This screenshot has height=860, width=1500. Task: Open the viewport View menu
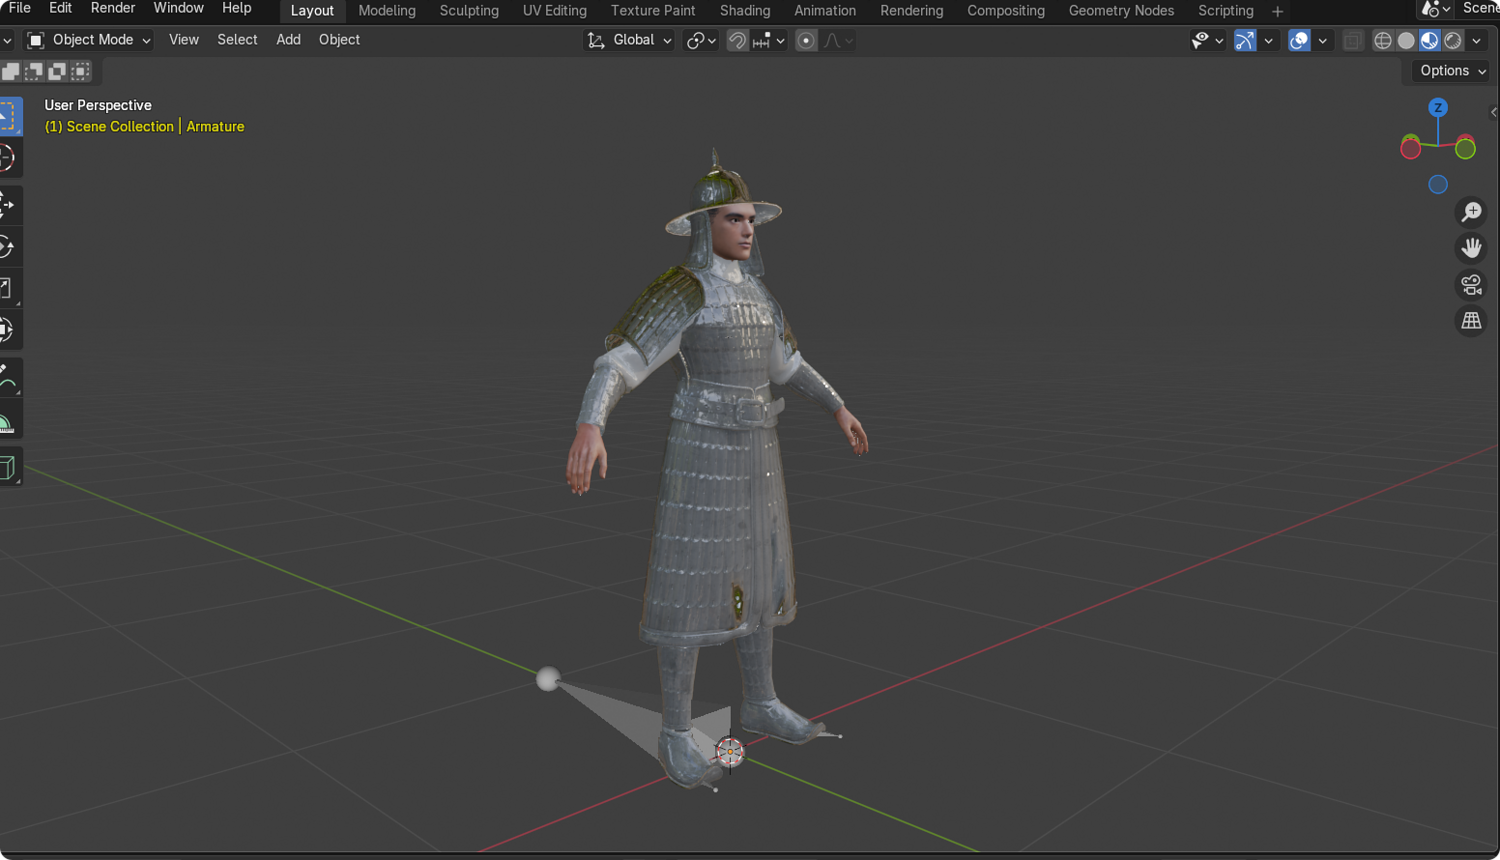pyautogui.click(x=184, y=40)
